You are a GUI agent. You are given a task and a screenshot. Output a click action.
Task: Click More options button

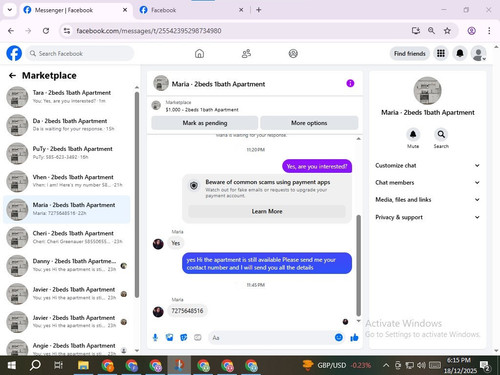[x=309, y=123]
